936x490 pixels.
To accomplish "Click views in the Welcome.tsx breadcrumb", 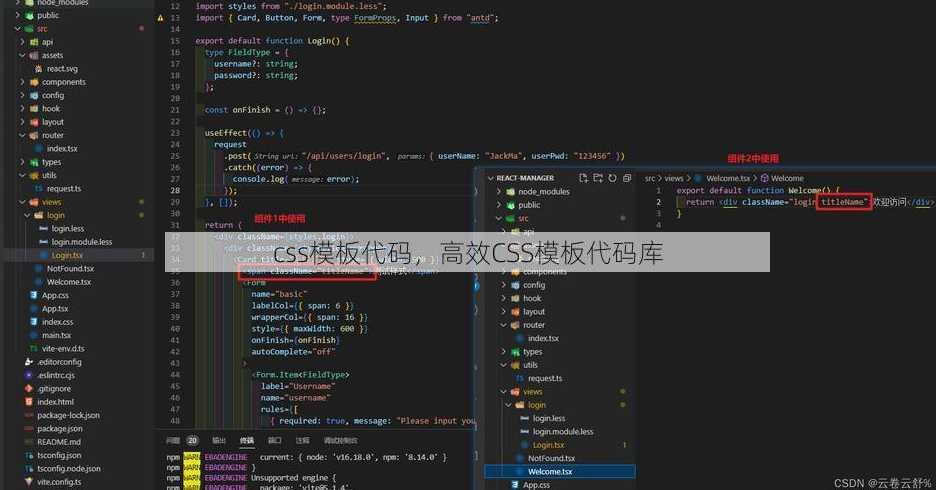I will coord(674,178).
